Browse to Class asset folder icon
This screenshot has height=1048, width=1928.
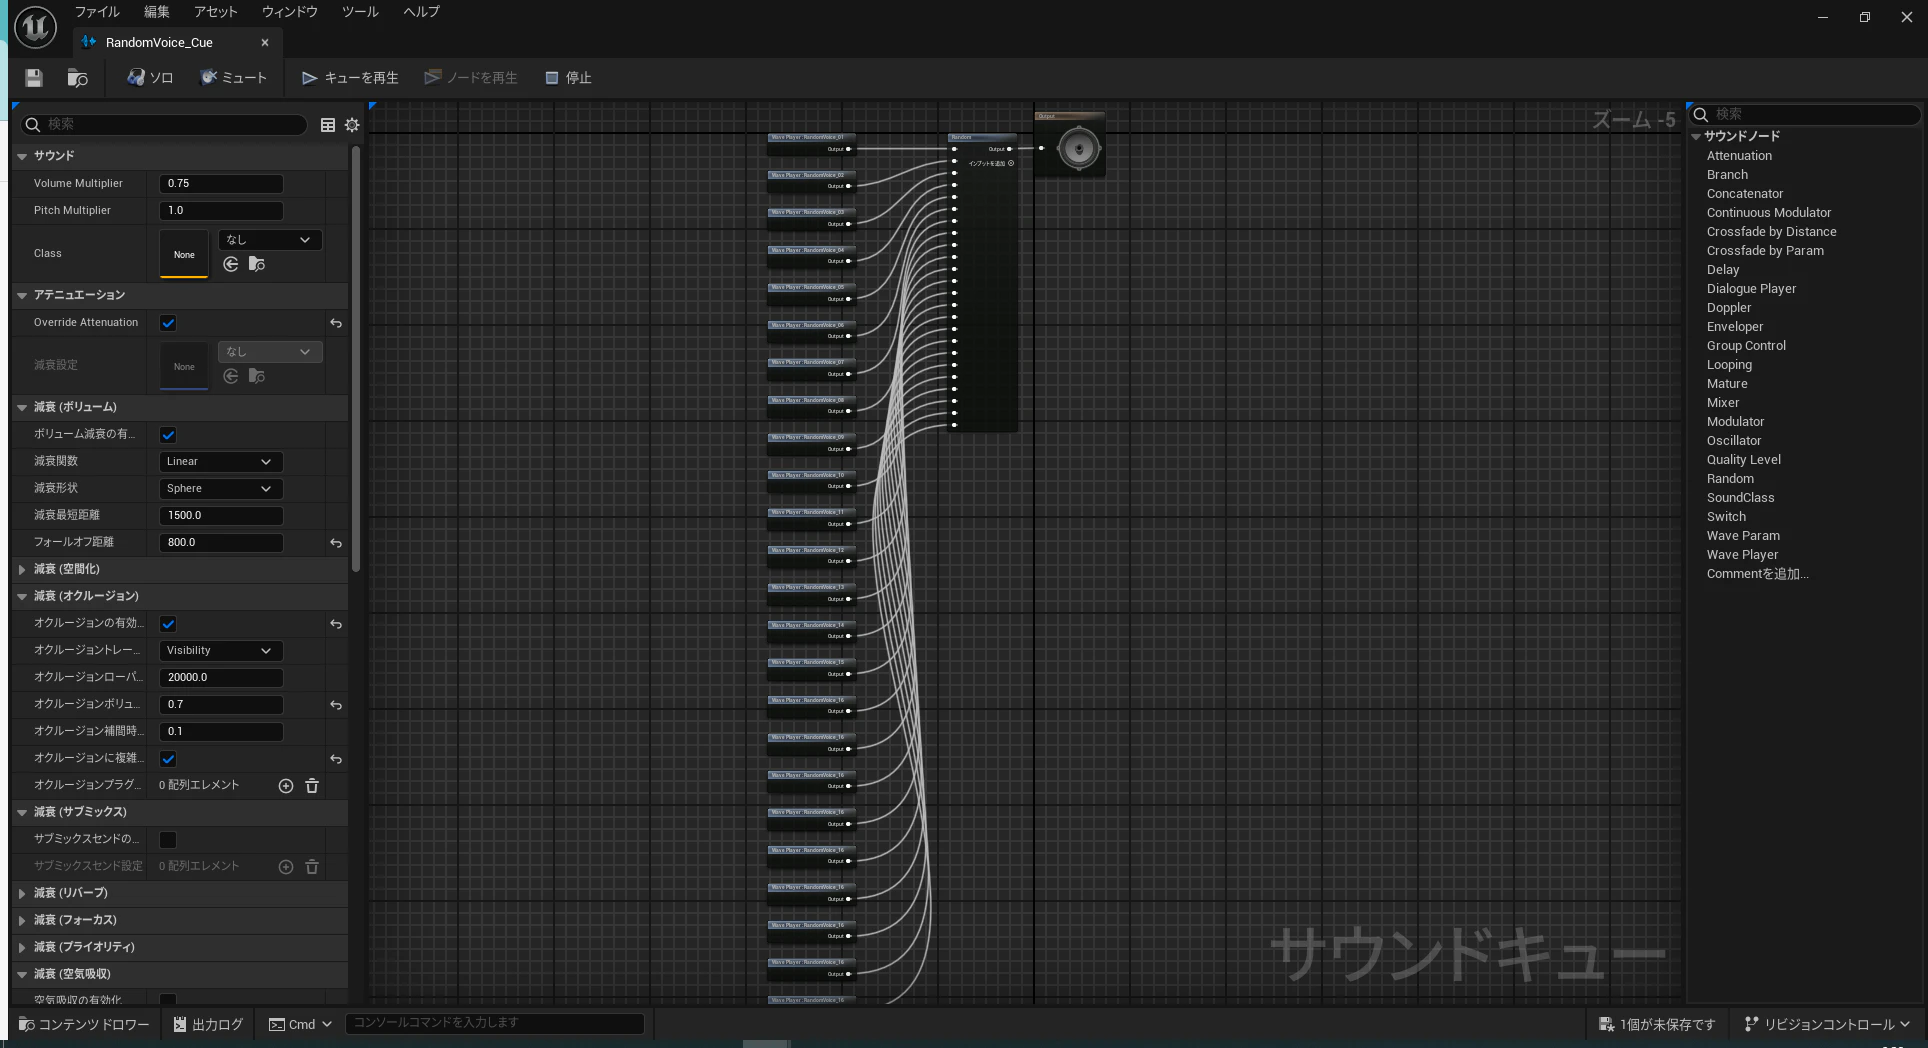point(257,264)
